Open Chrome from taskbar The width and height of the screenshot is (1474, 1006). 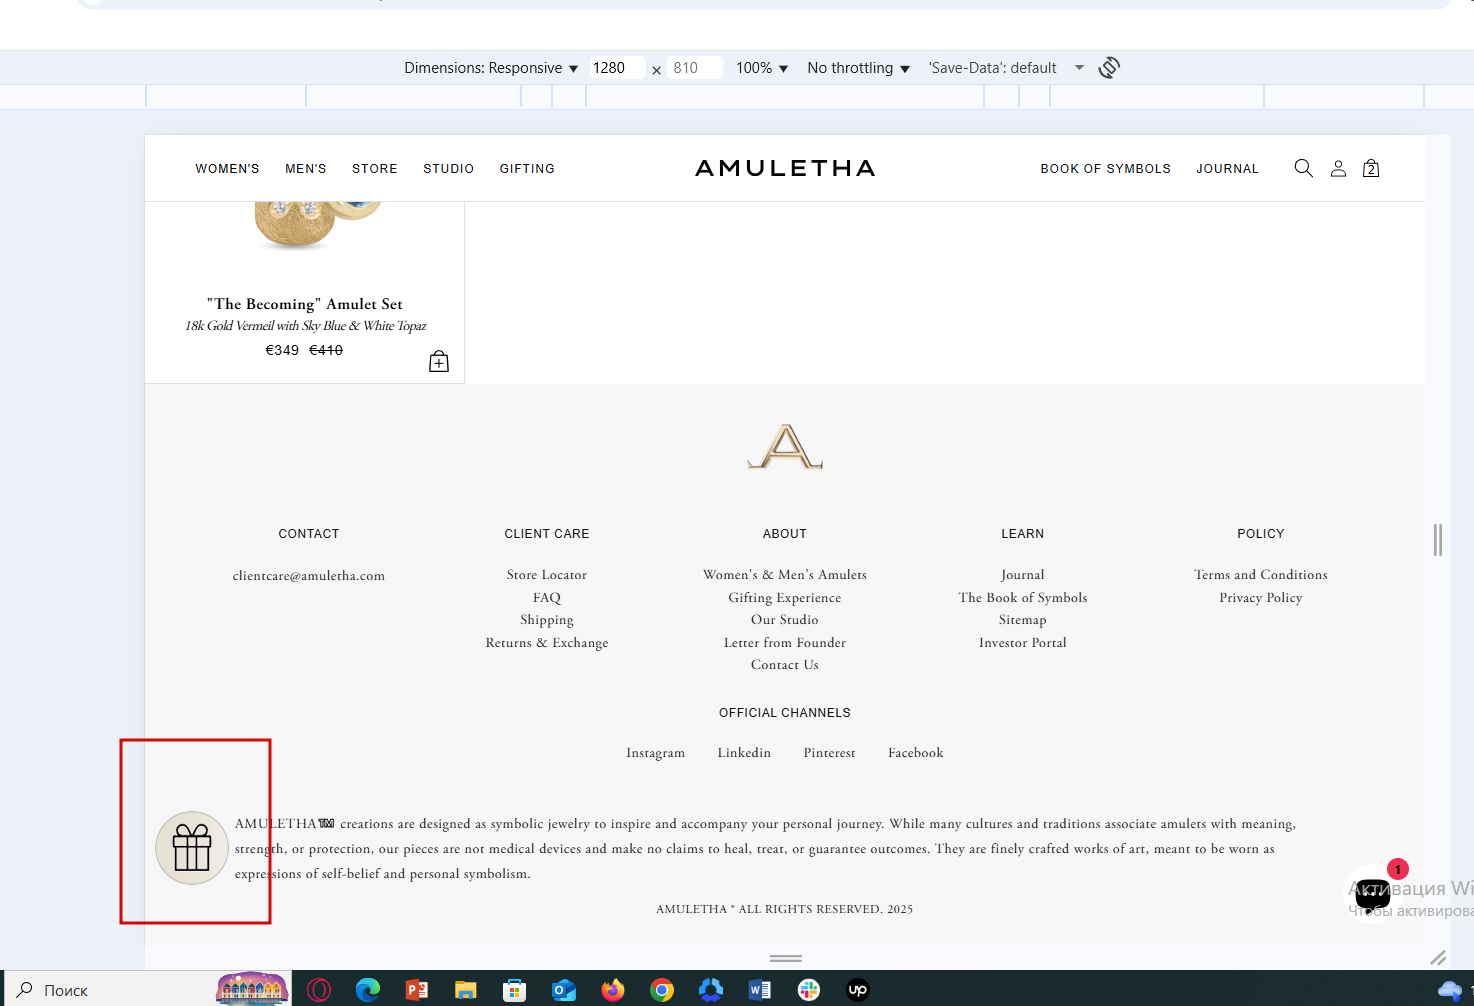pyautogui.click(x=662, y=990)
